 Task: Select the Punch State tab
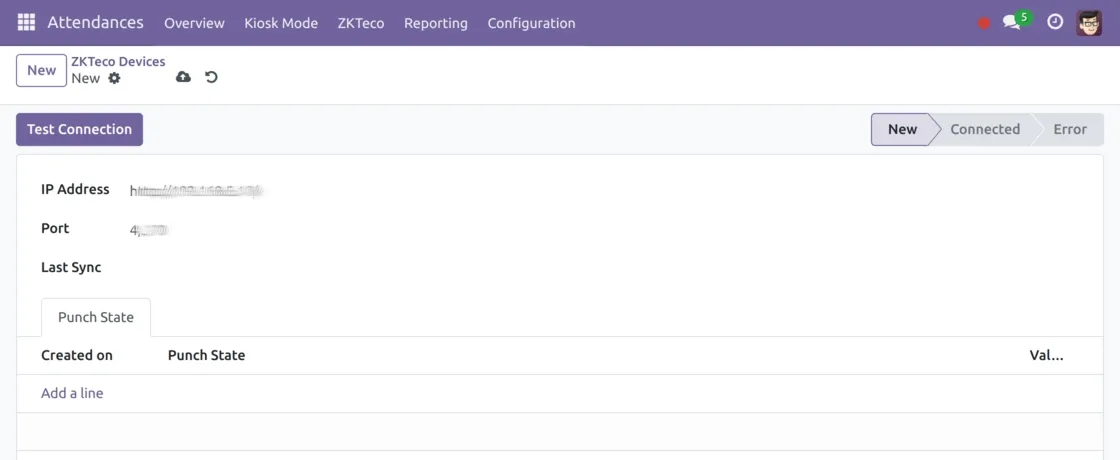[96, 317]
